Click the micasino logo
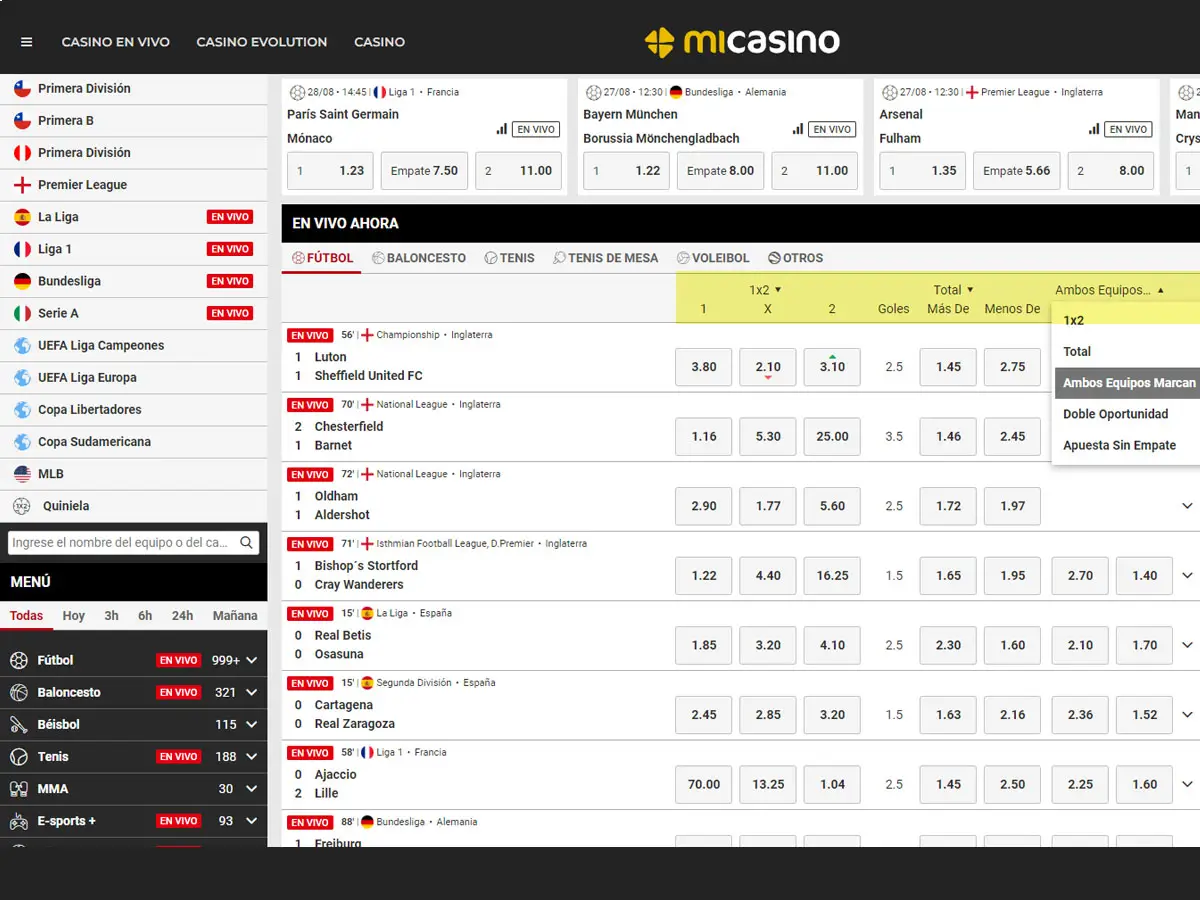 pyautogui.click(x=742, y=42)
